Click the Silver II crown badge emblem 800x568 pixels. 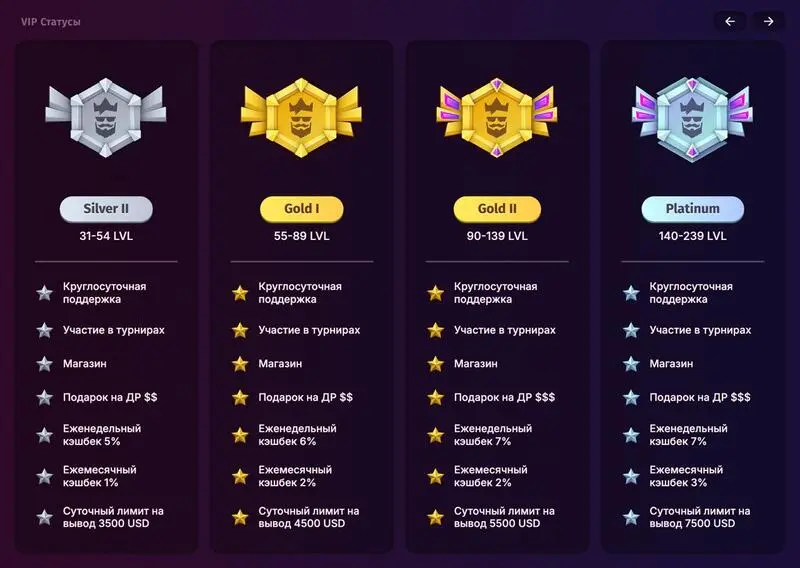point(106,114)
